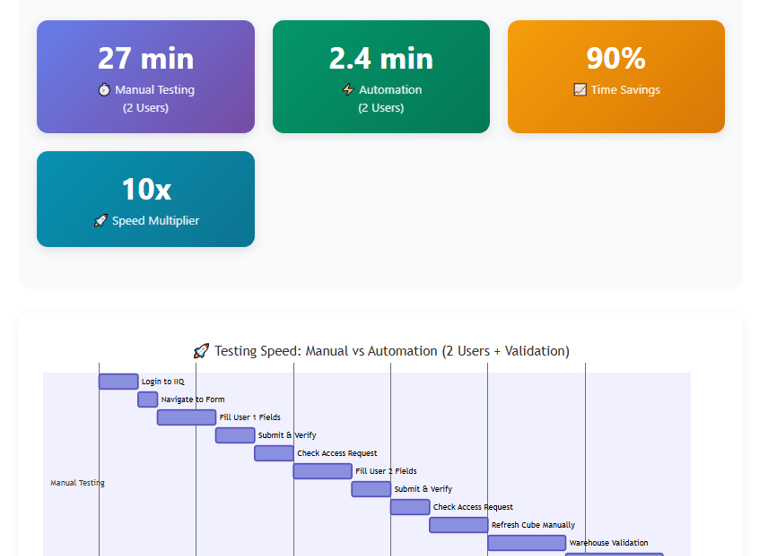
Task: Click the first Check Access Request bar
Action: pos(274,453)
